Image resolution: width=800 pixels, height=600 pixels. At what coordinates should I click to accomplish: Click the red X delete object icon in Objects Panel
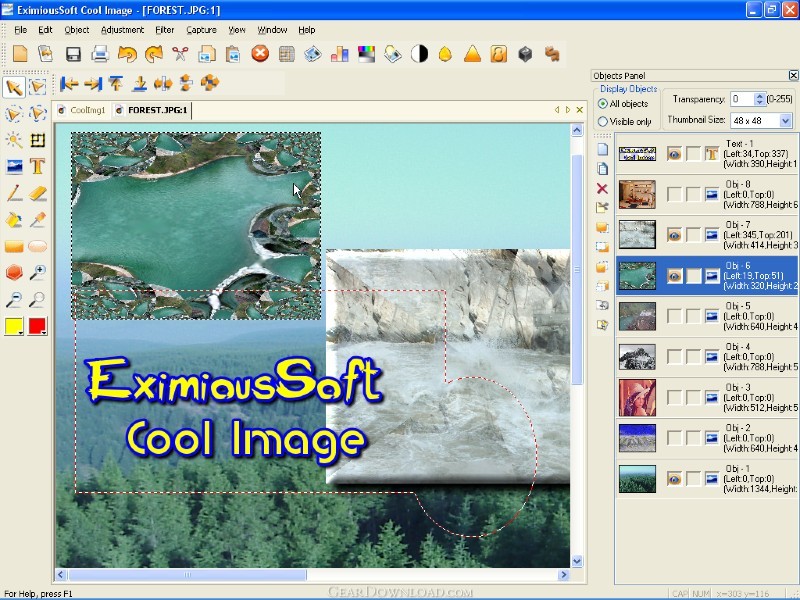[602, 189]
